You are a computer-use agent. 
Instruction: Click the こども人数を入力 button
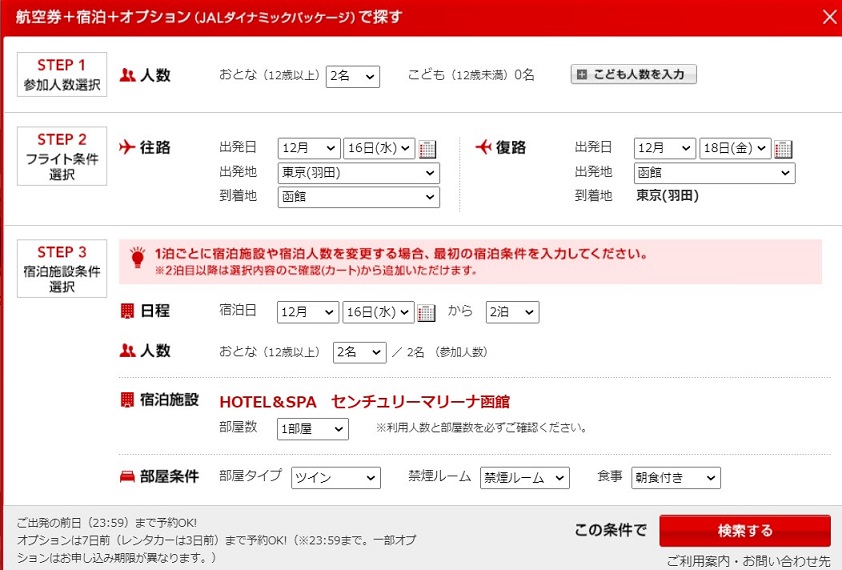pyautogui.click(x=634, y=75)
